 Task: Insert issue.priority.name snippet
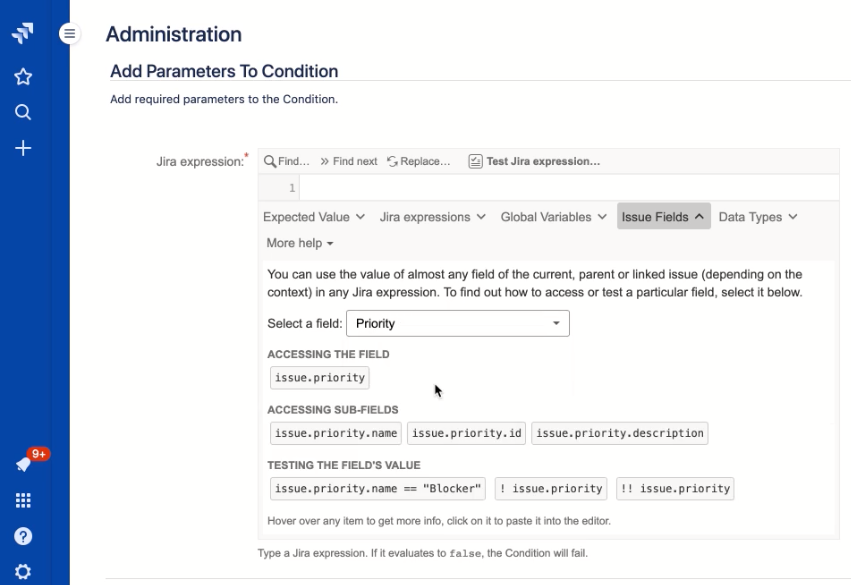(x=336, y=433)
